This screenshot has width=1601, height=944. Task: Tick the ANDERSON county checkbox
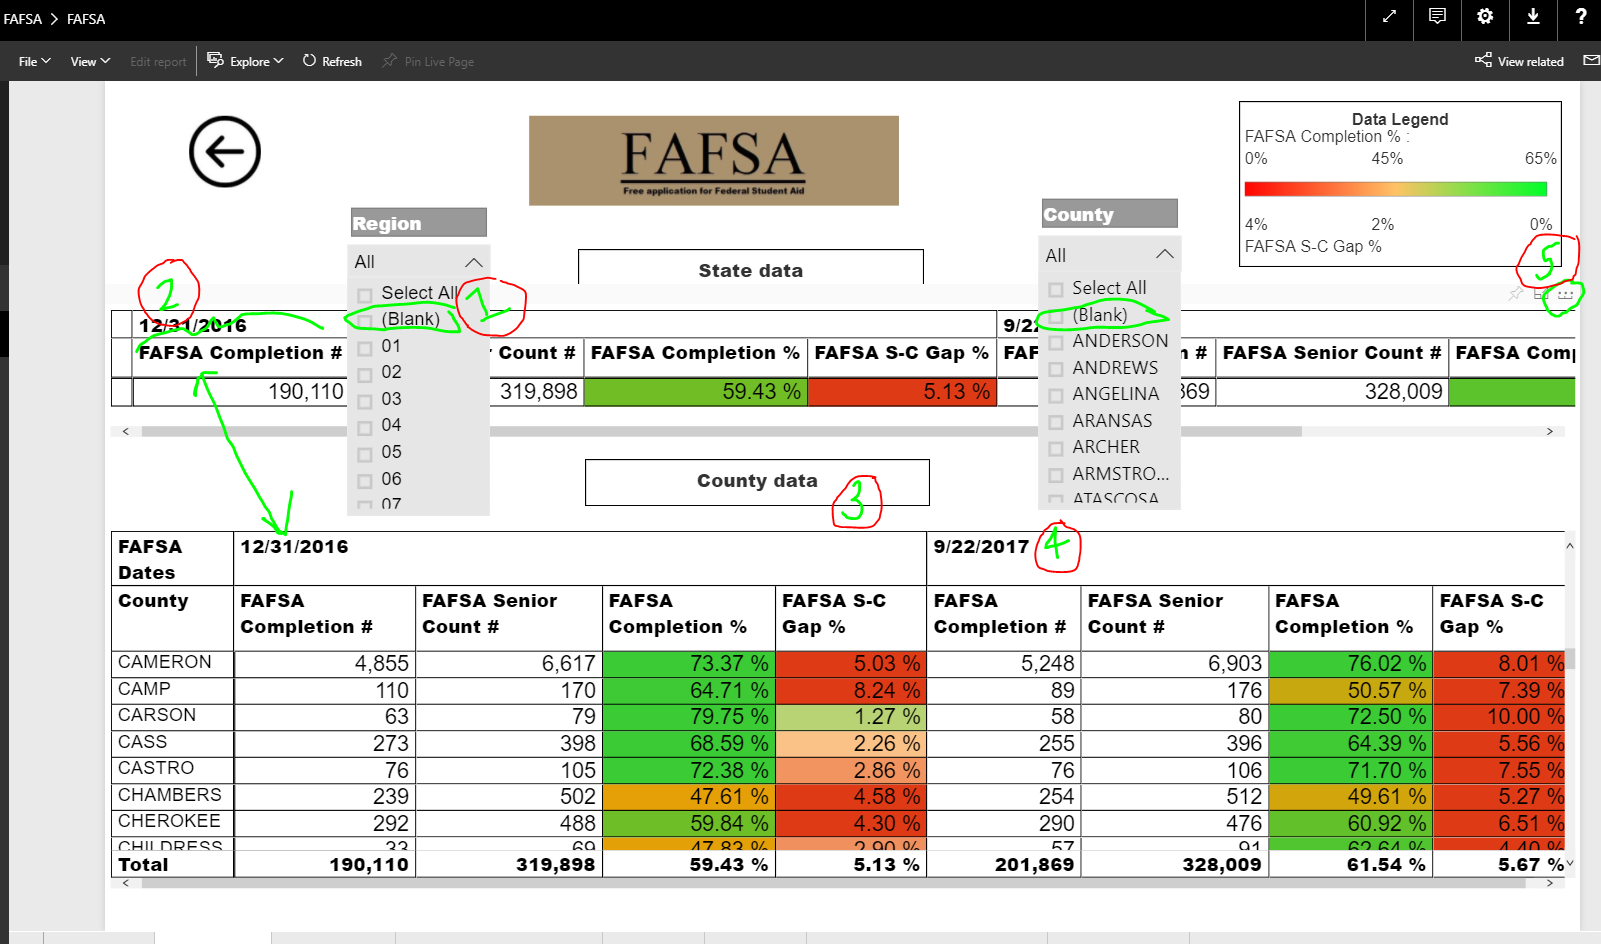pos(1056,342)
